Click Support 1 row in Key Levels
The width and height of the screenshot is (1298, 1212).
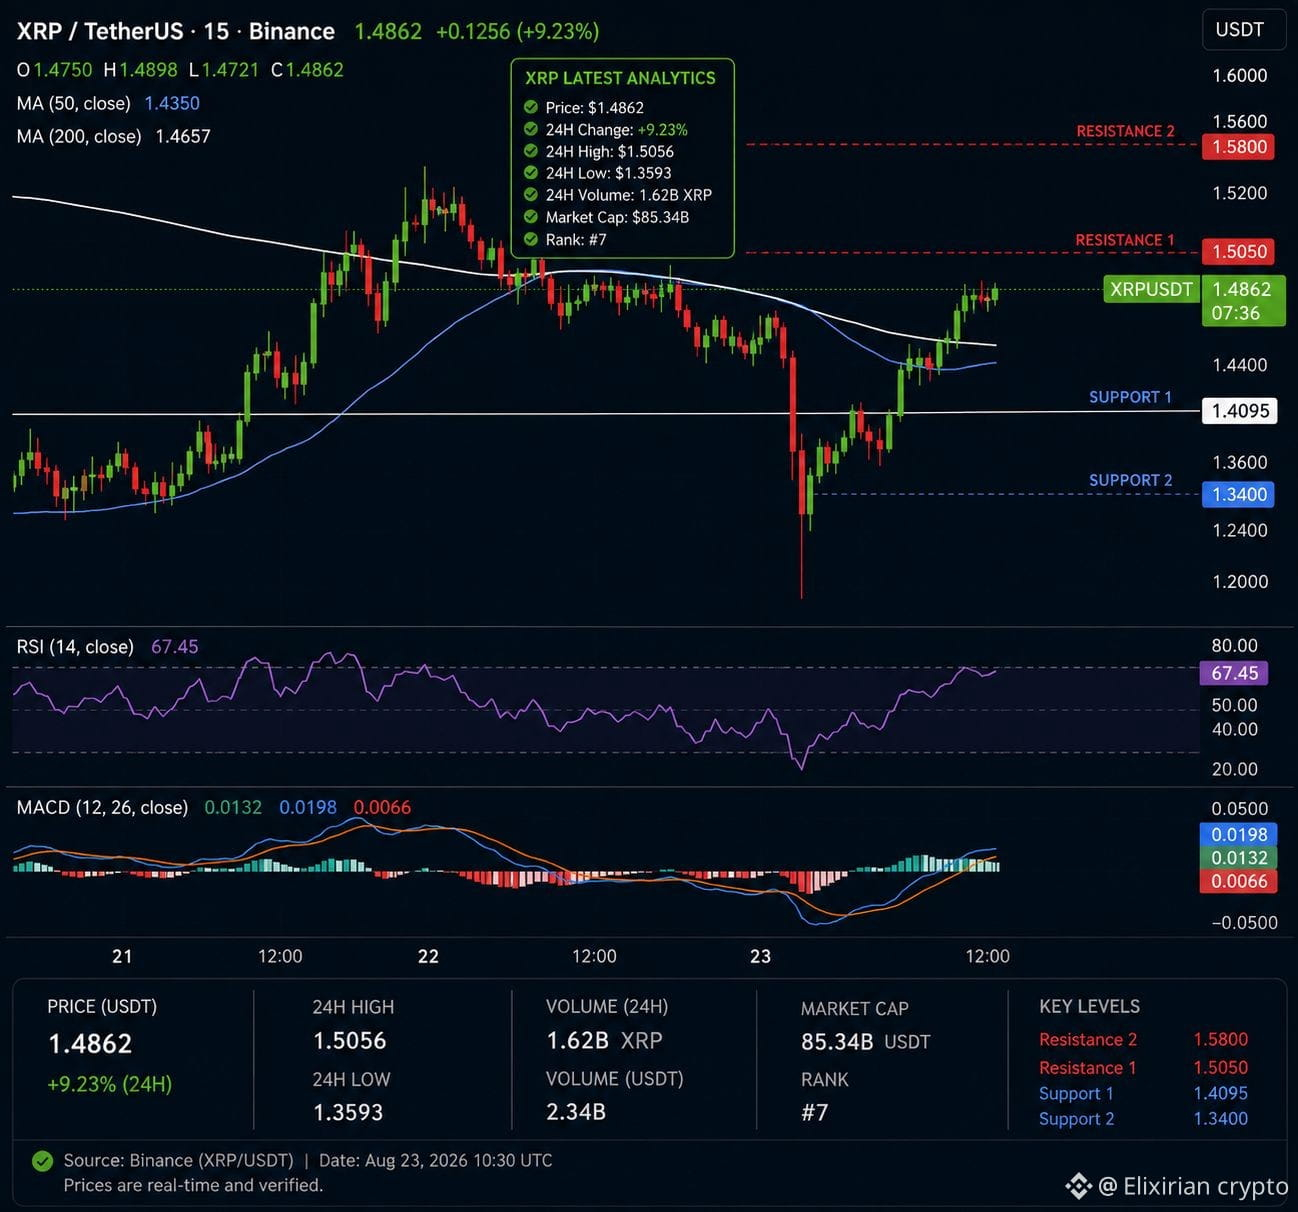point(1144,1094)
